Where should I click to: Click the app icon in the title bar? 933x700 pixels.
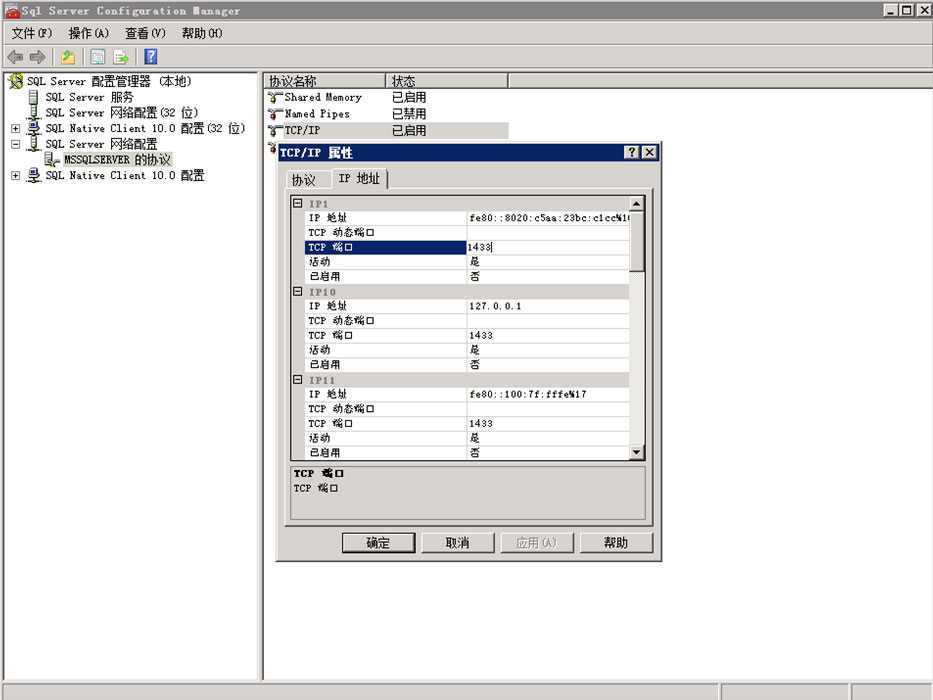[12, 10]
